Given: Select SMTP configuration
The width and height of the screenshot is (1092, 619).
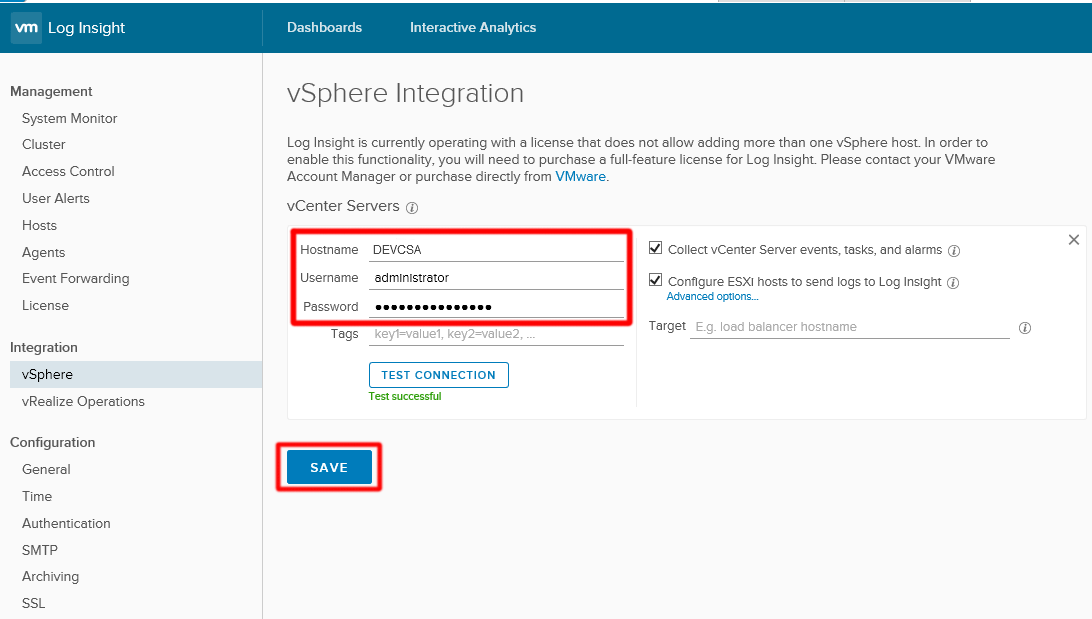Looking at the screenshot, I should click(40, 550).
